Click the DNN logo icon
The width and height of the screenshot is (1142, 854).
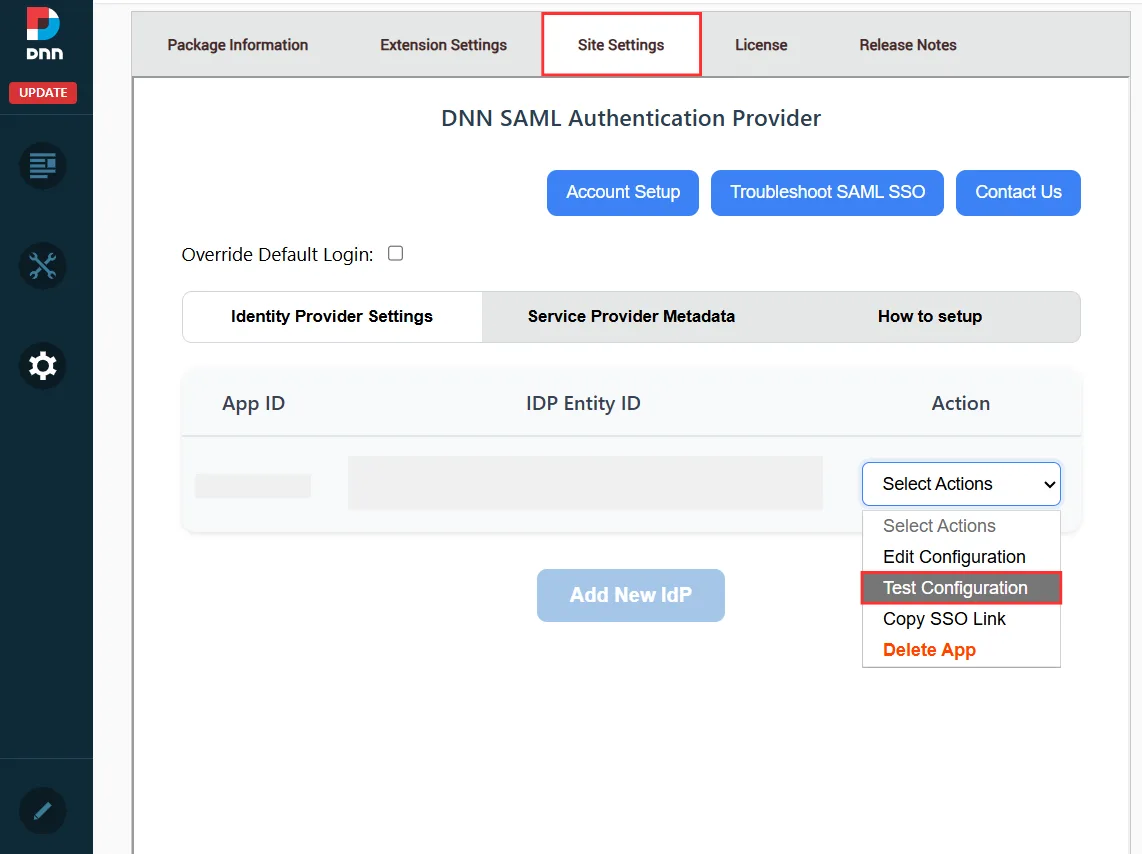click(44, 33)
